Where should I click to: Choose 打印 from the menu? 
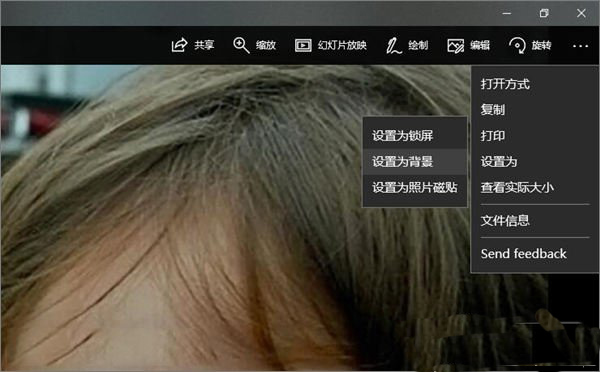[535, 136]
